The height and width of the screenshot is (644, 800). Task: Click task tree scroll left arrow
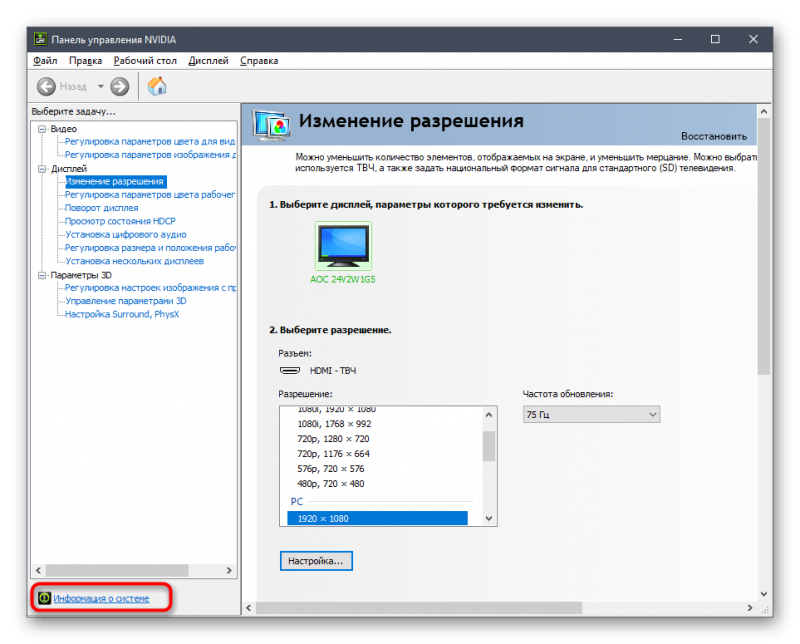click(38, 570)
